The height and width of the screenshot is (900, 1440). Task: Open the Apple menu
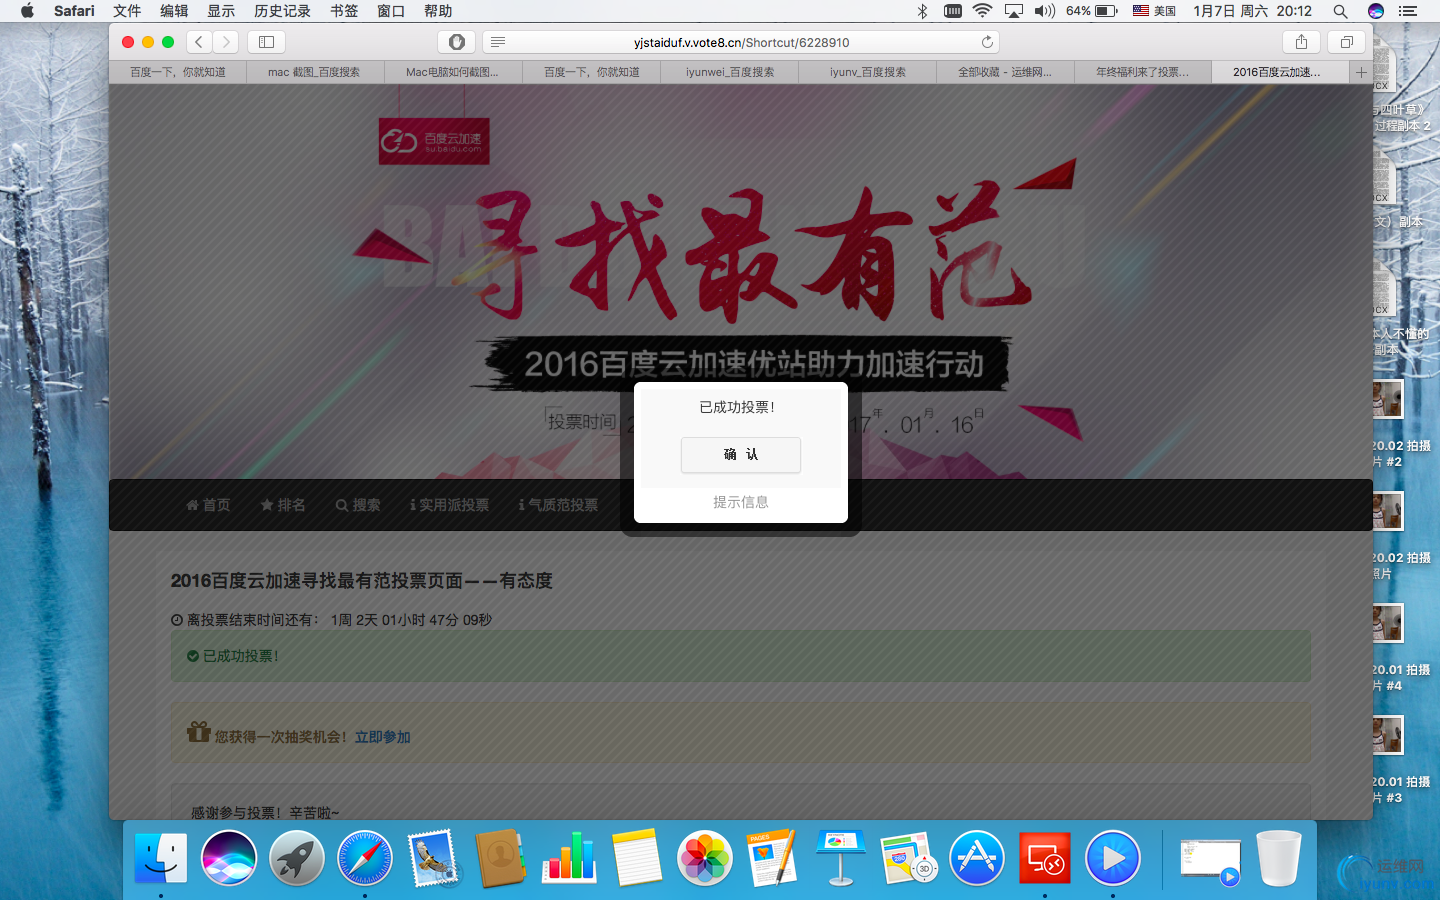27,11
